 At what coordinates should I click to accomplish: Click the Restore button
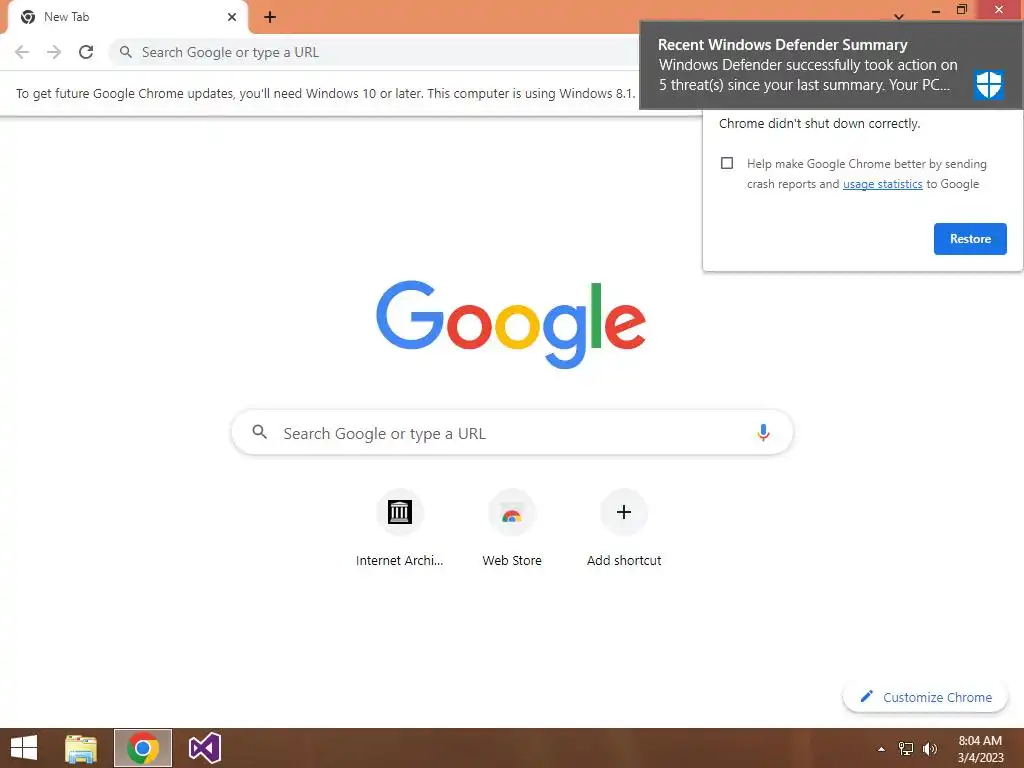pyautogui.click(x=970, y=239)
